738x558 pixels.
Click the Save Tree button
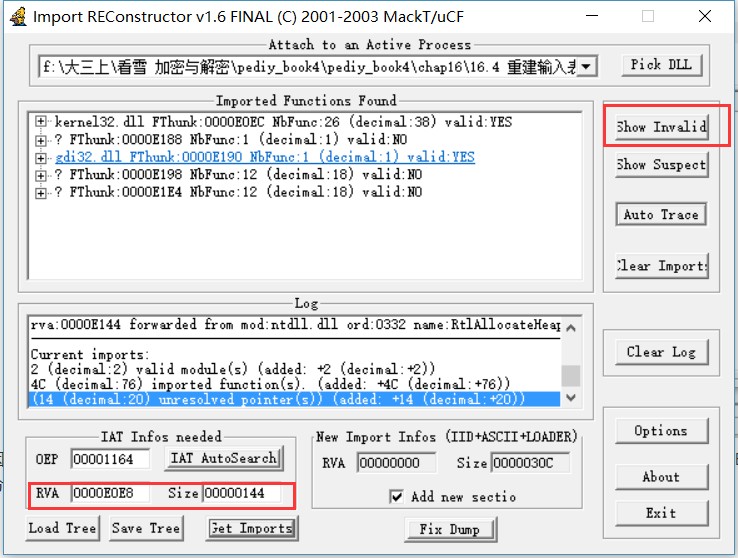pos(146,528)
